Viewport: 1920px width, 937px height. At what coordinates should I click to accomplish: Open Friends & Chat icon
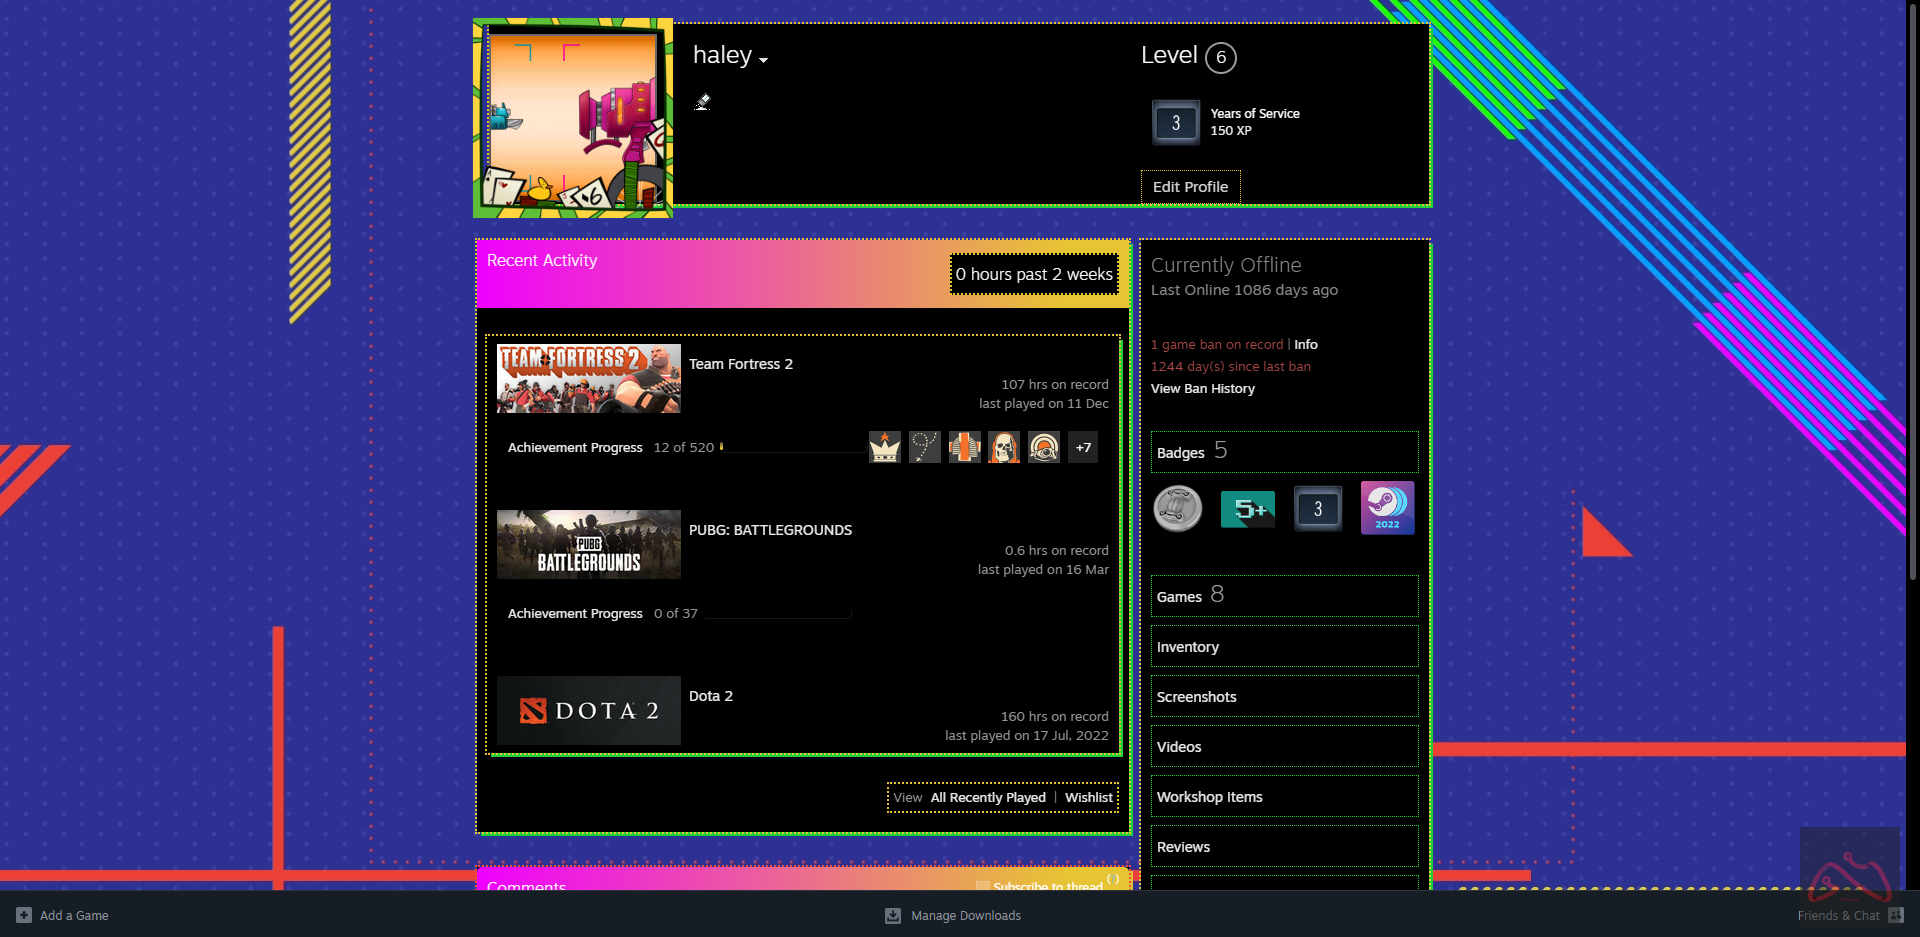(1895, 916)
